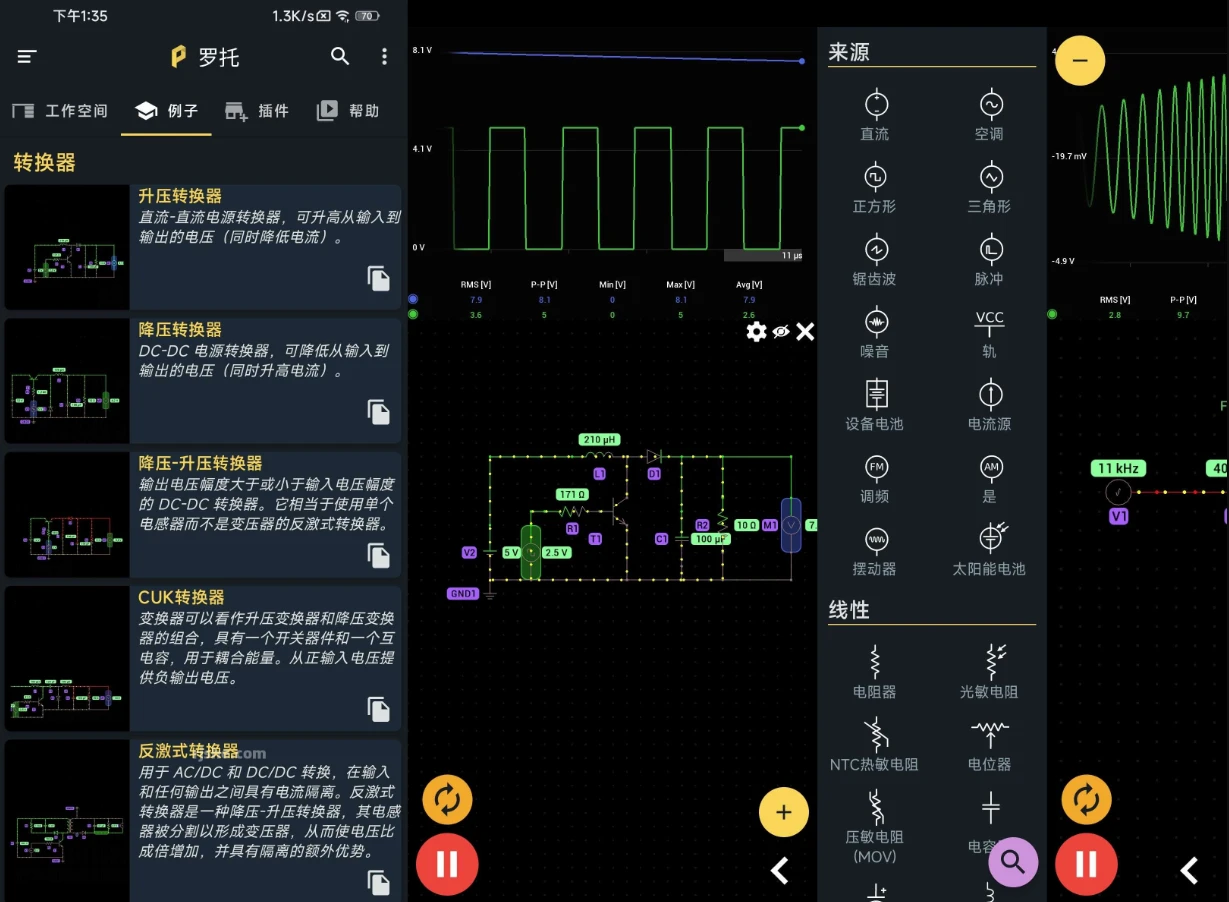Toggle the blue trace channel dot

pos(413,299)
